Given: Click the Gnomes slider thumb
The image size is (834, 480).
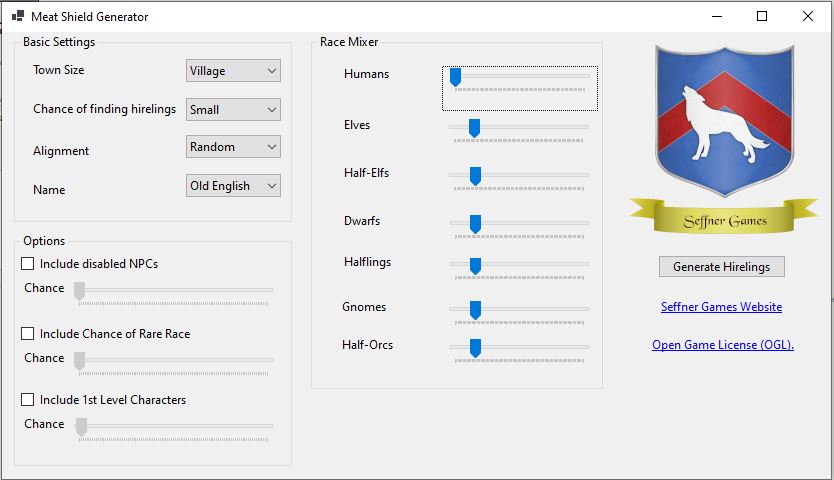Looking at the screenshot, I should tap(476, 310).
